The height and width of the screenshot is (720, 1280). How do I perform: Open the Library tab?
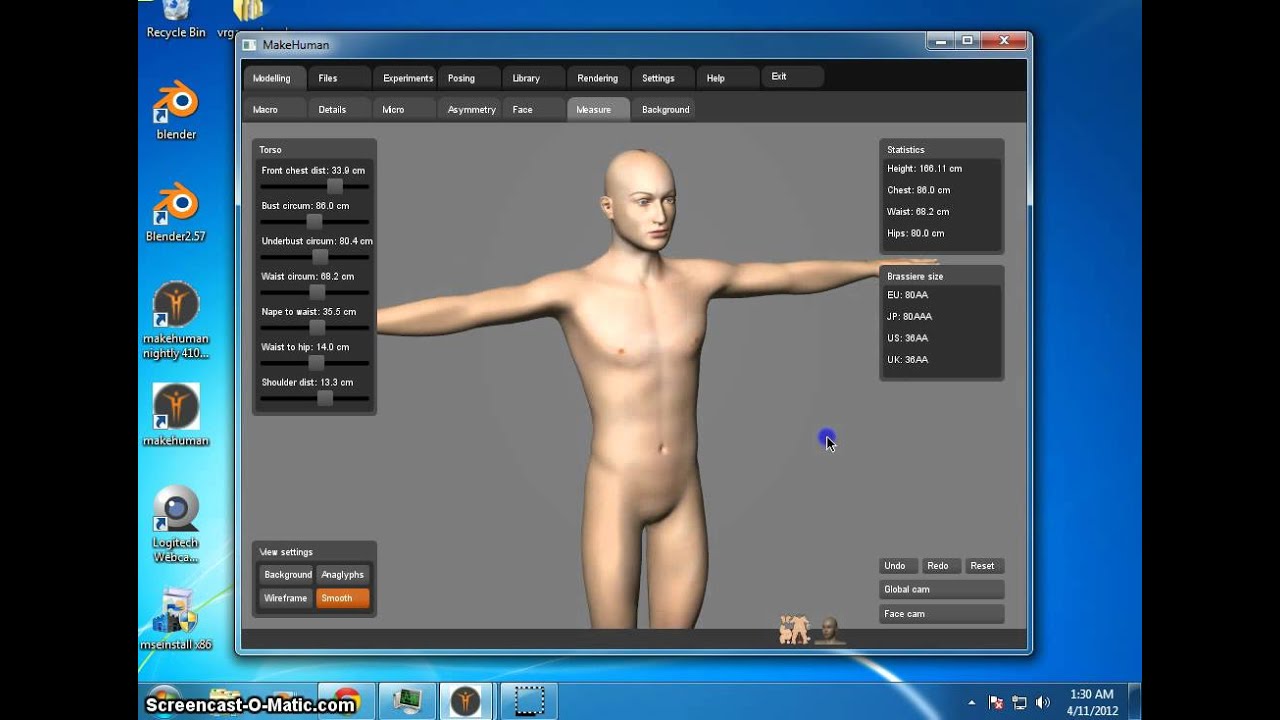click(534, 78)
